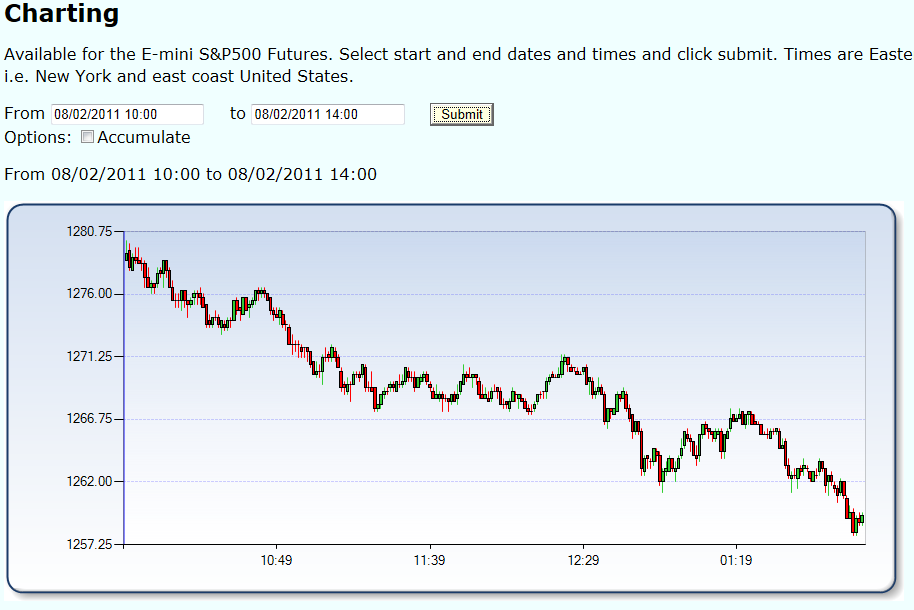Image resolution: width=914 pixels, height=610 pixels.
Task: Select the 1276.00 price axis label
Action: pyautogui.click(x=89, y=293)
